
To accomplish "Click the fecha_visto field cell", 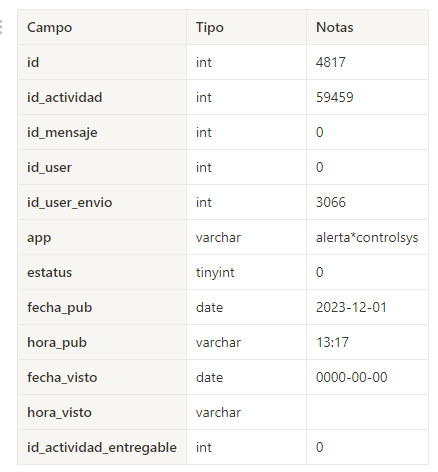I will click(x=102, y=377).
